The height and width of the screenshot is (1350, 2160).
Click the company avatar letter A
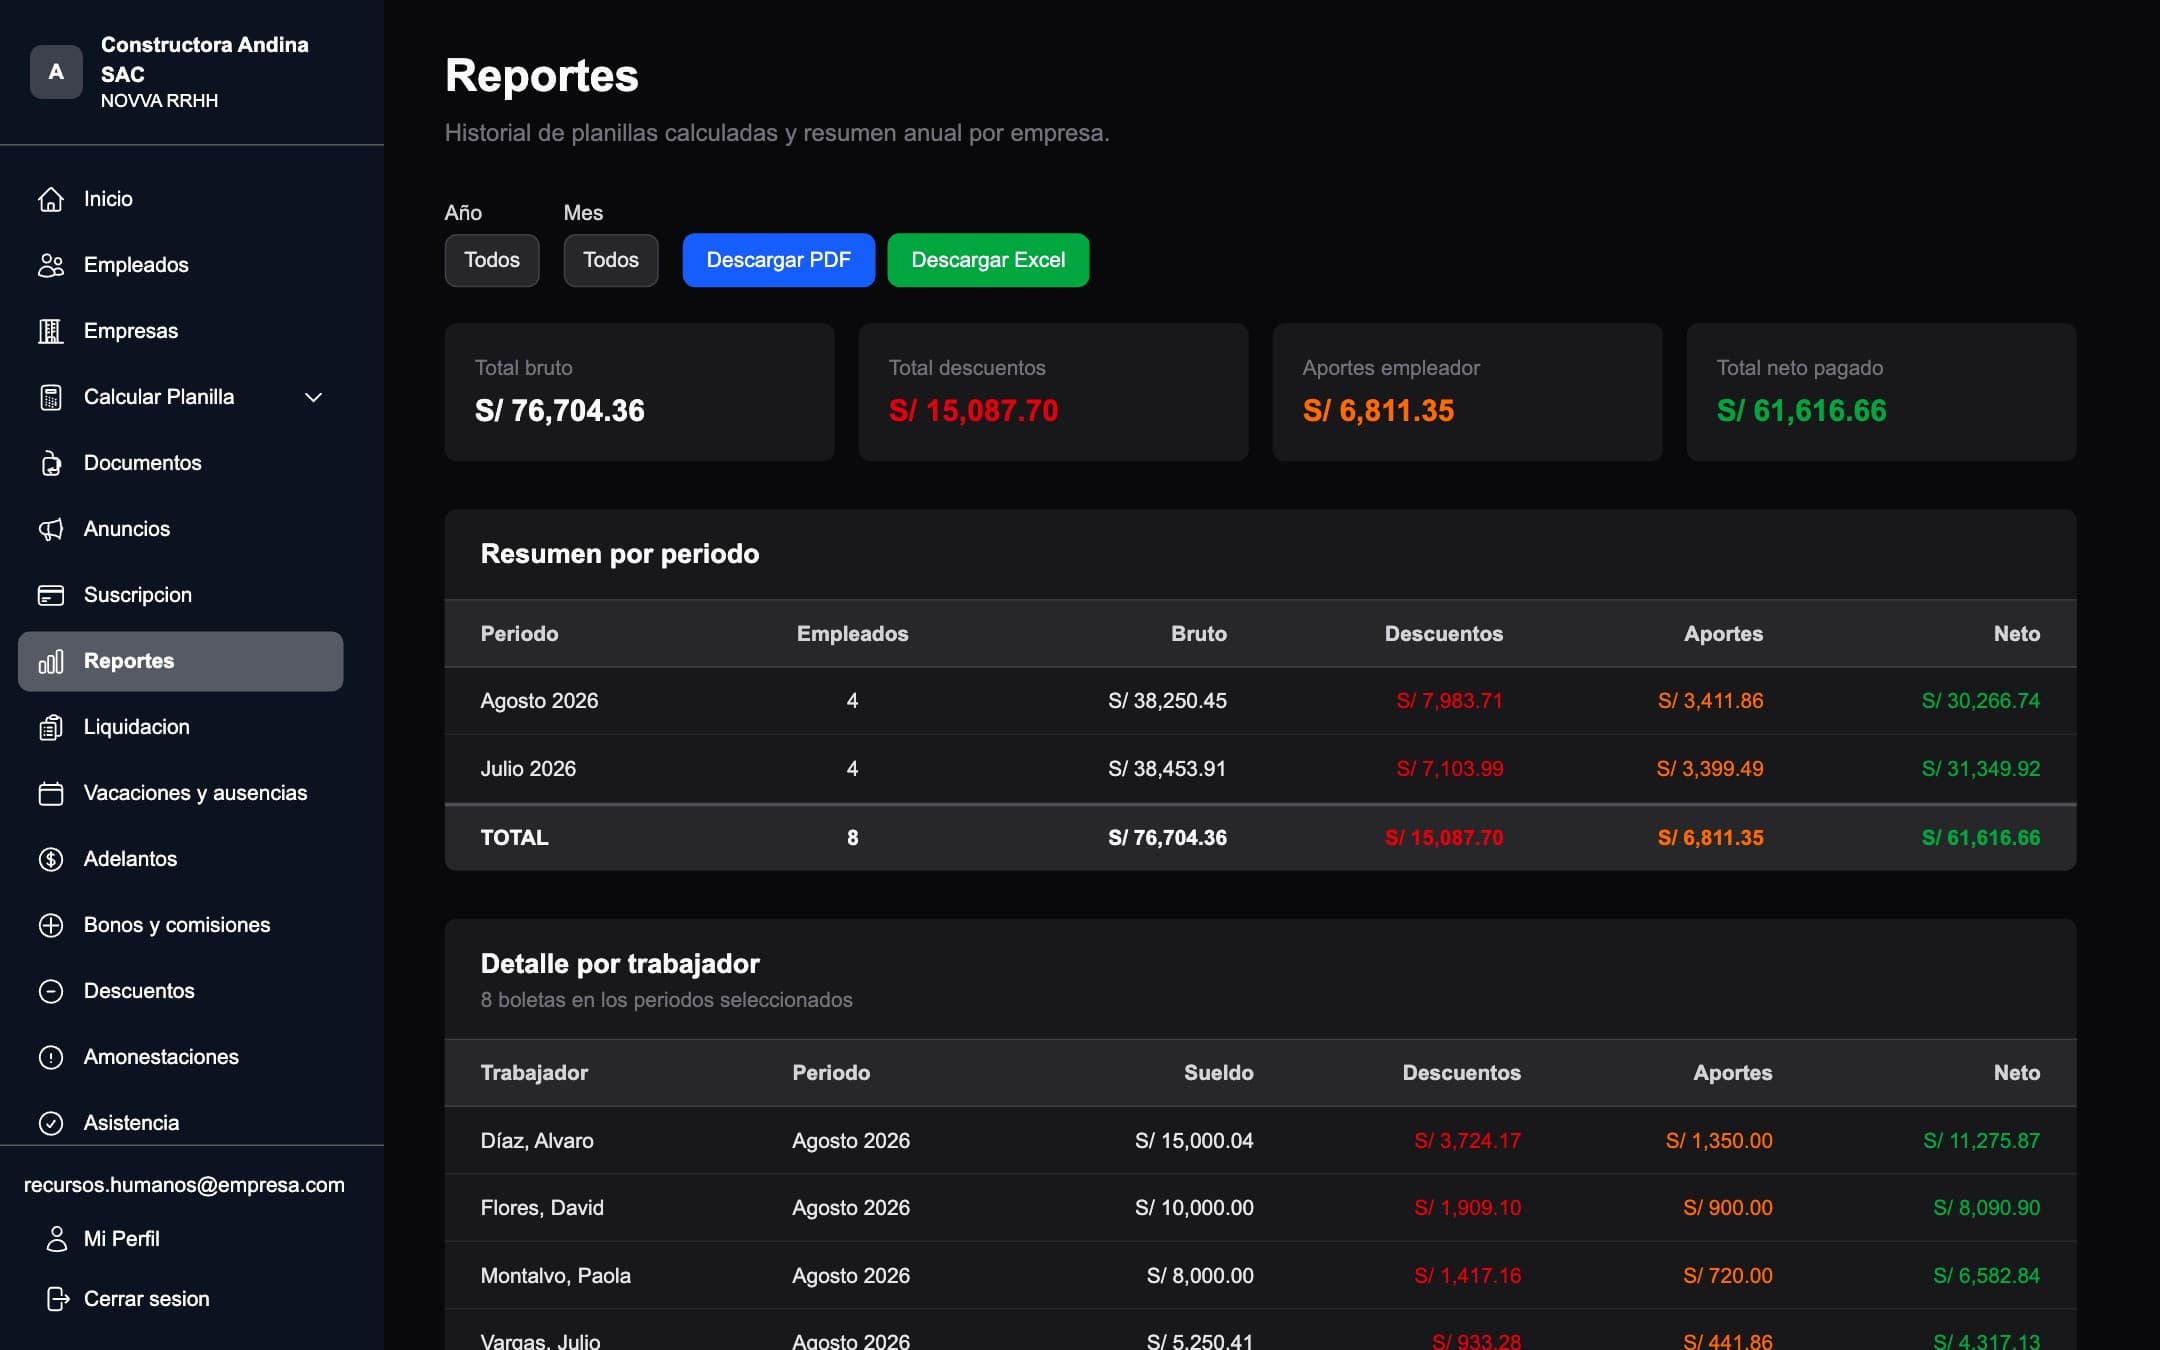coord(56,72)
